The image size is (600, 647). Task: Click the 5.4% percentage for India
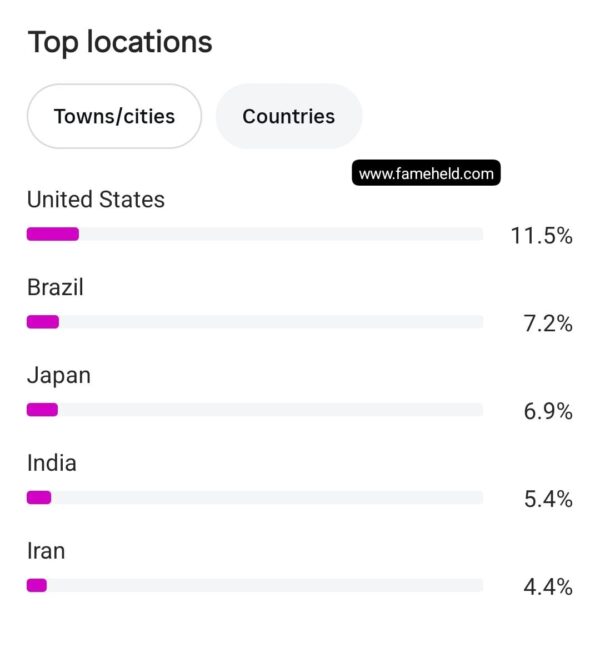tap(548, 499)
